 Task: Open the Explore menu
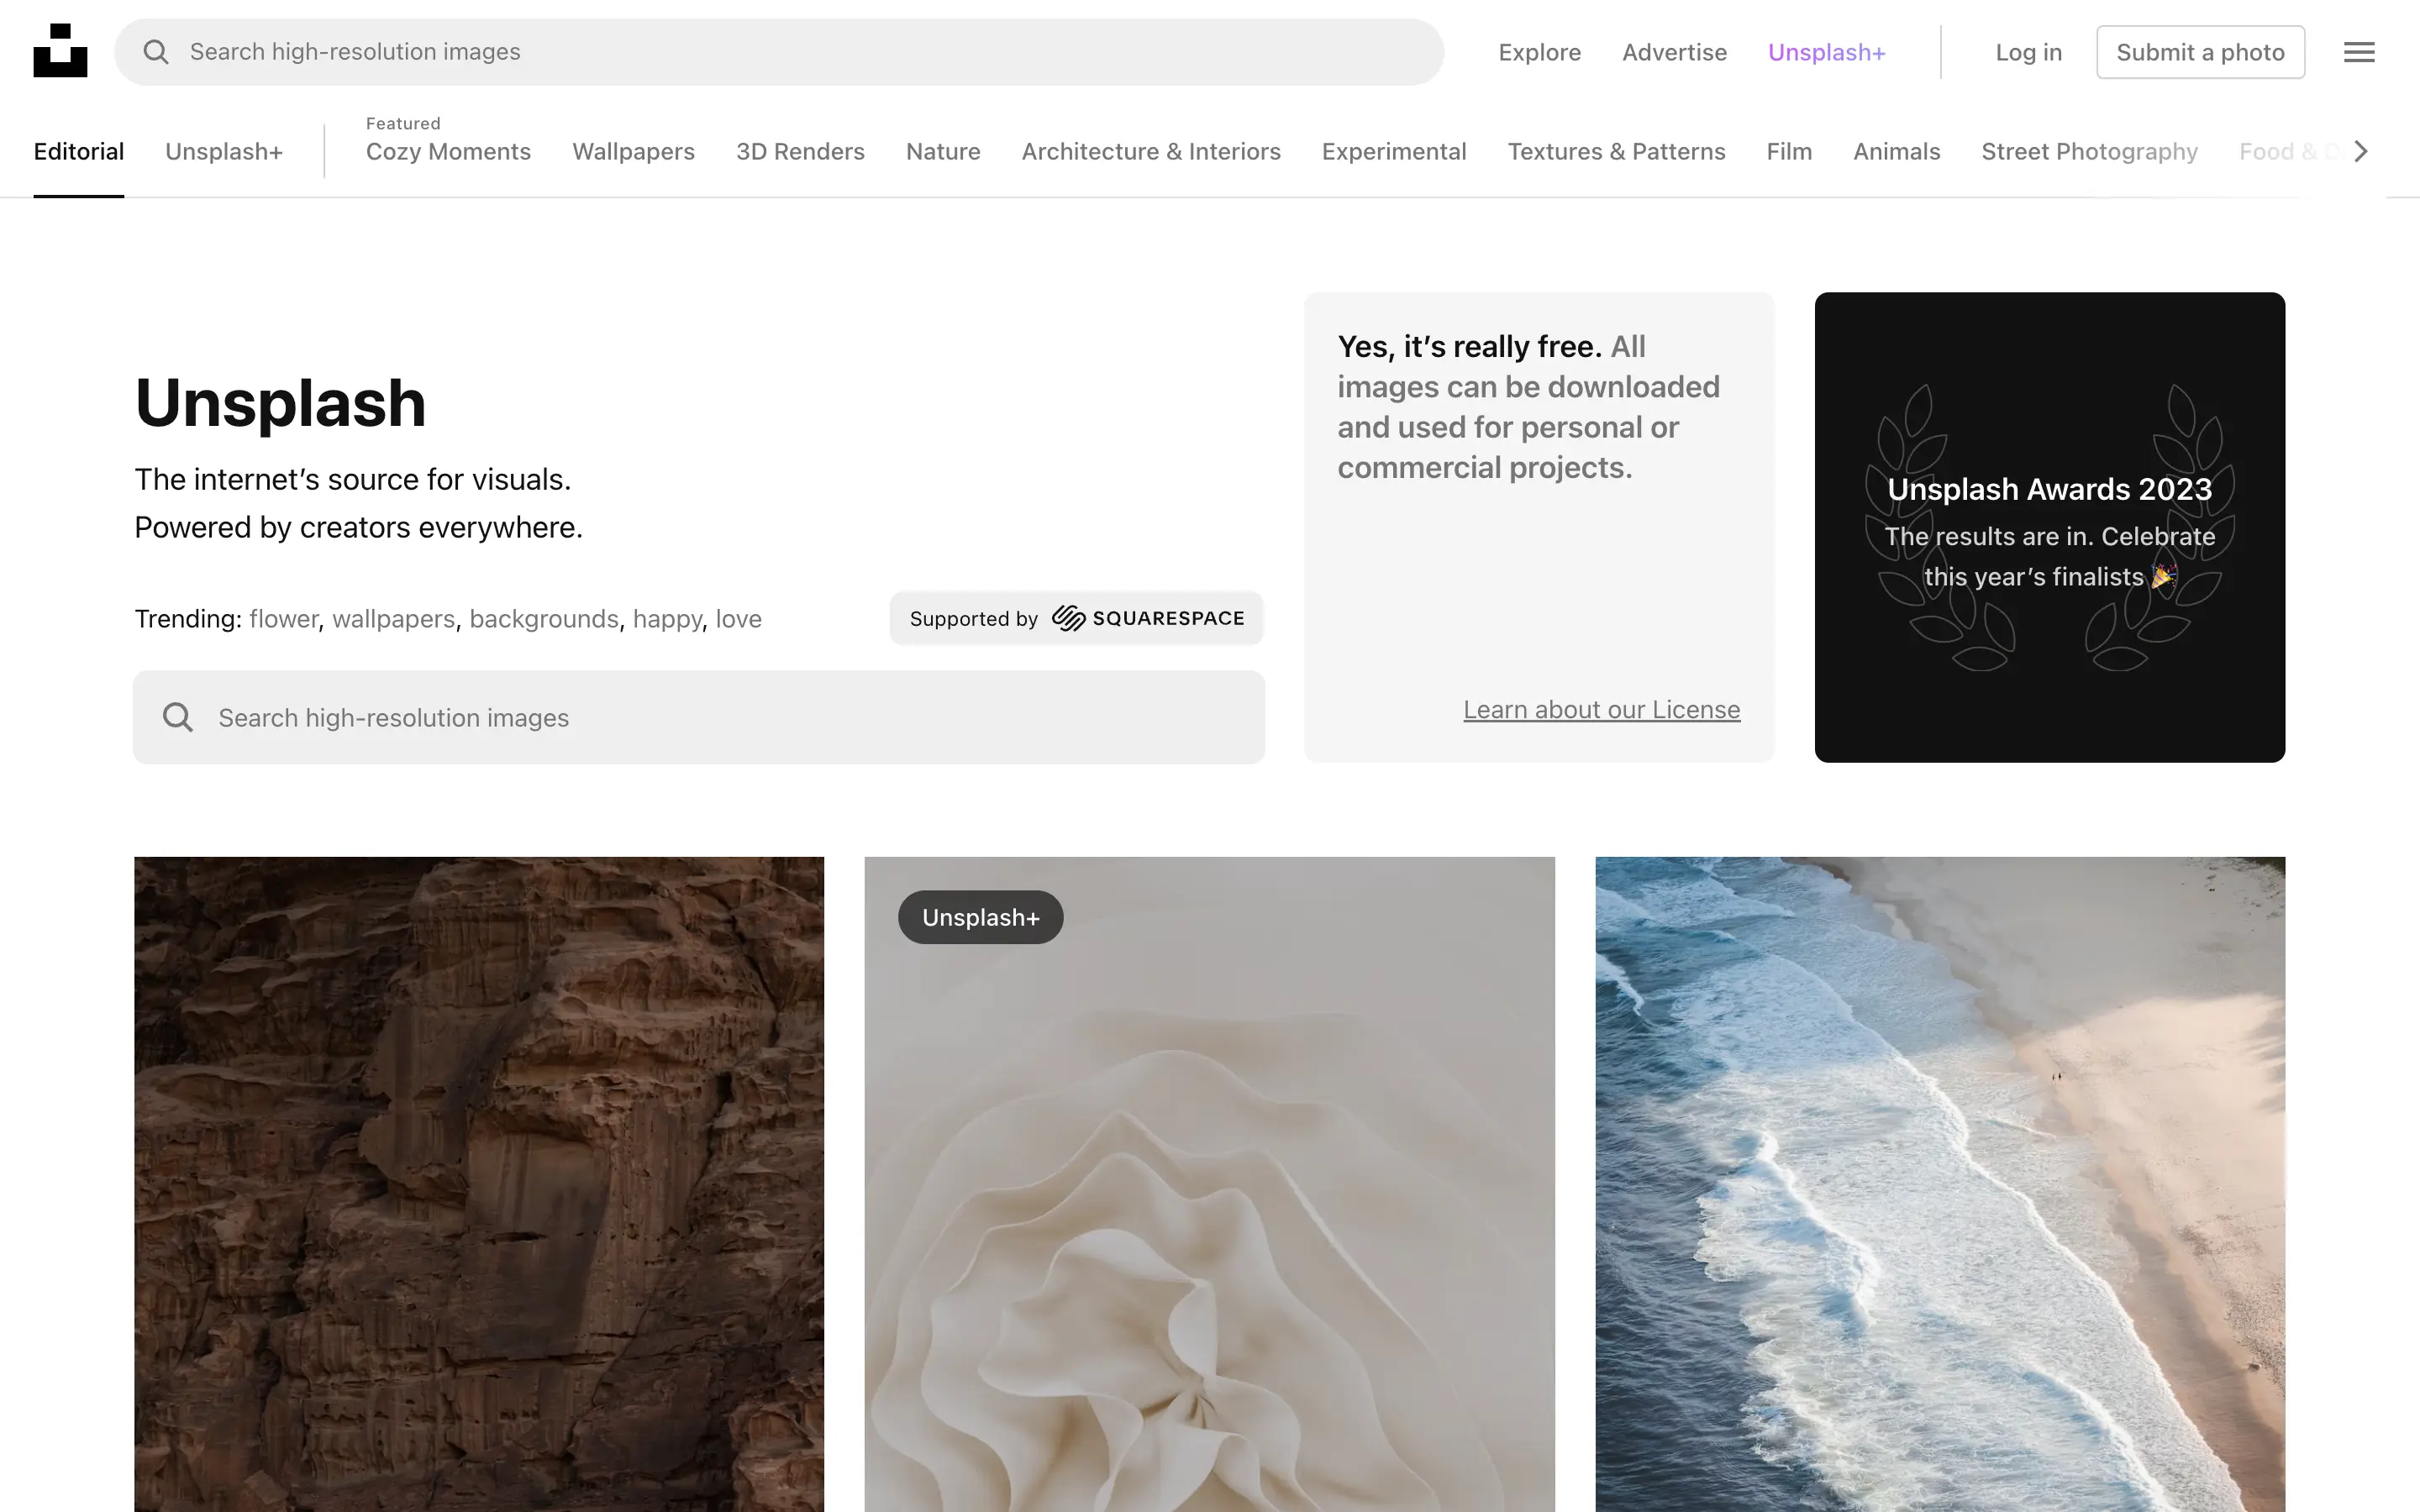(x=1539, y=52)
